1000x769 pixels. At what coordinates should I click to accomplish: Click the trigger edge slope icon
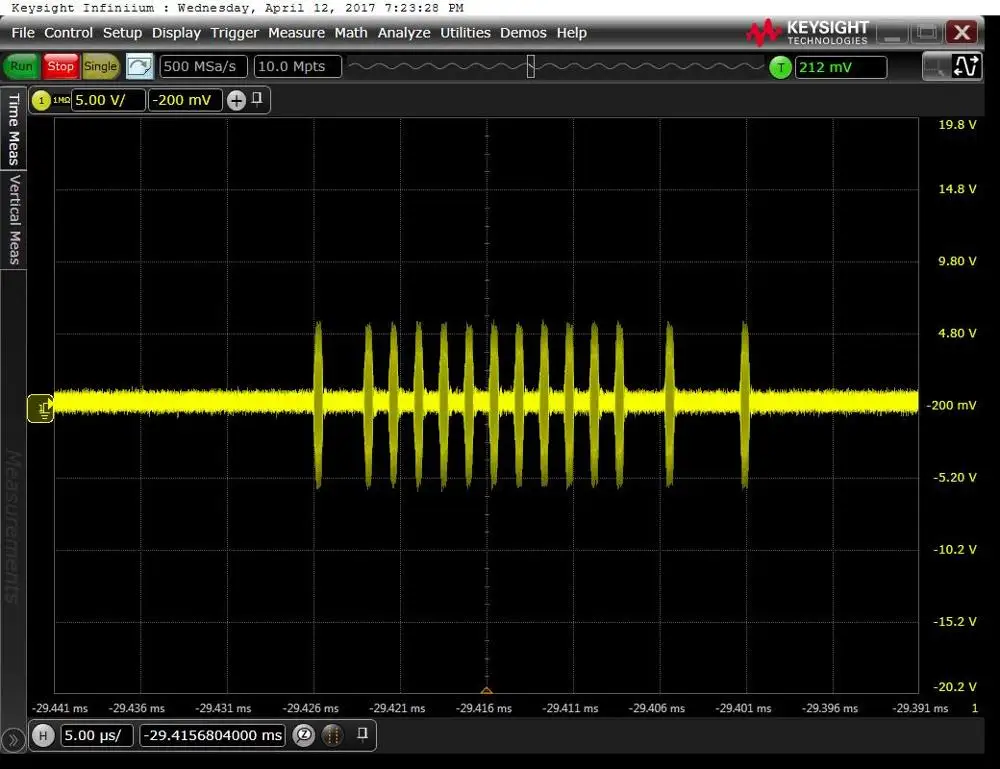click(966, 66)
